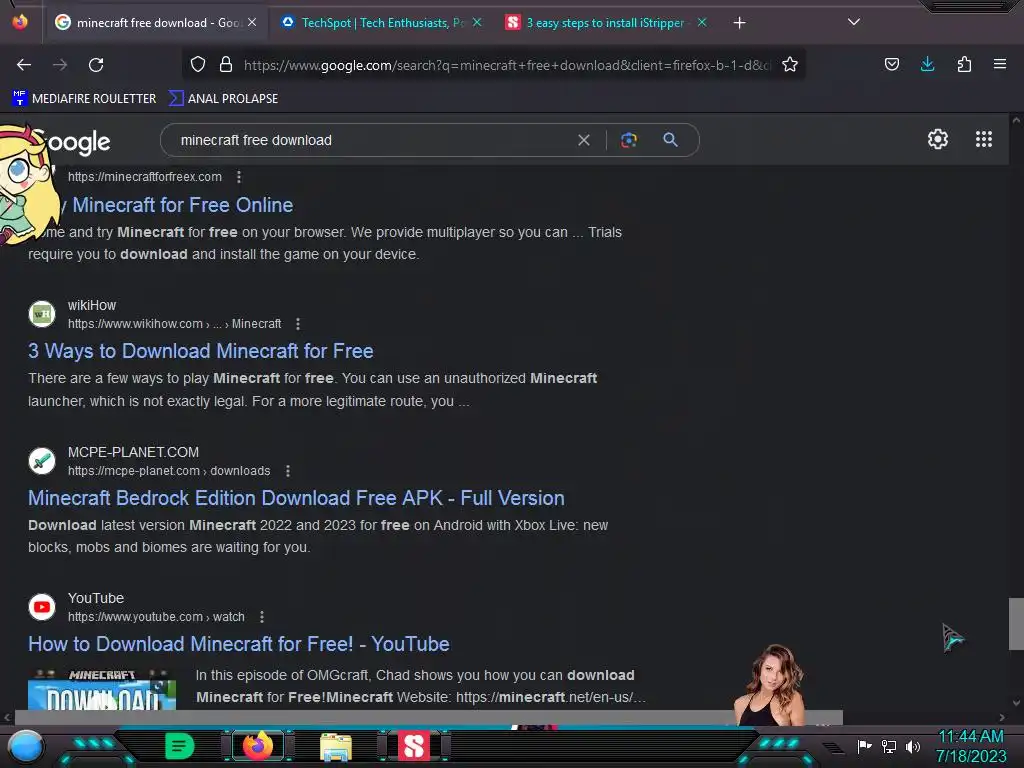Open Action Center flag in tray
Viewport: 1024px width, 768px height.
[x=865, y=746]
